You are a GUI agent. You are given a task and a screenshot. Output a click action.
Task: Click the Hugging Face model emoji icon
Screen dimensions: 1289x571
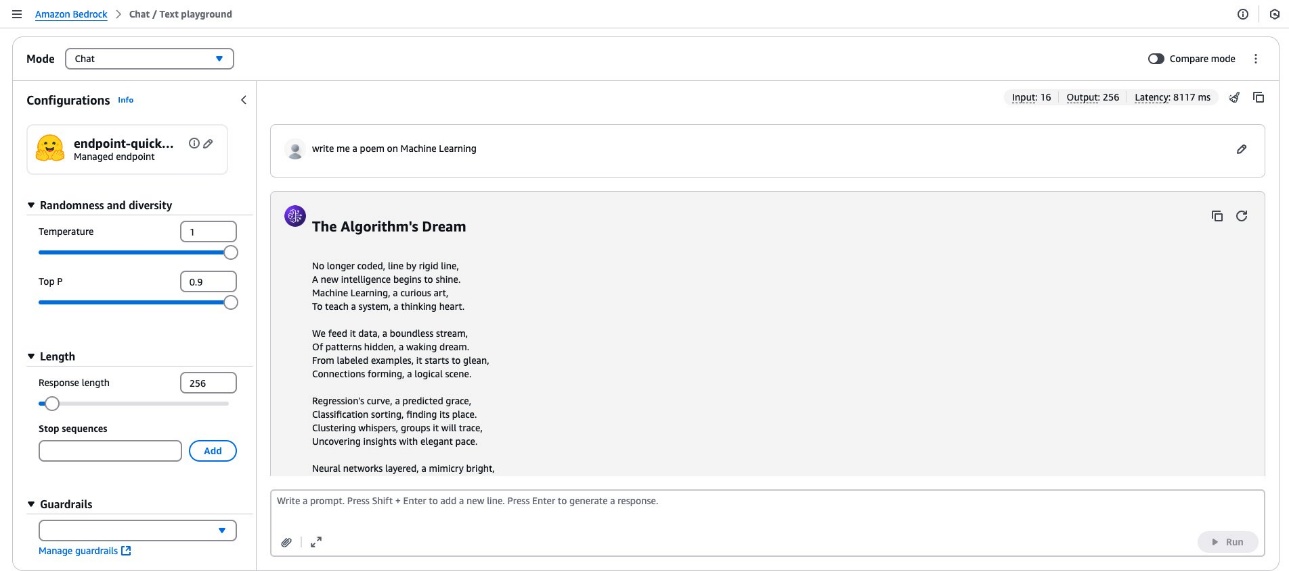pyautogui.click(x=50, y=149)
